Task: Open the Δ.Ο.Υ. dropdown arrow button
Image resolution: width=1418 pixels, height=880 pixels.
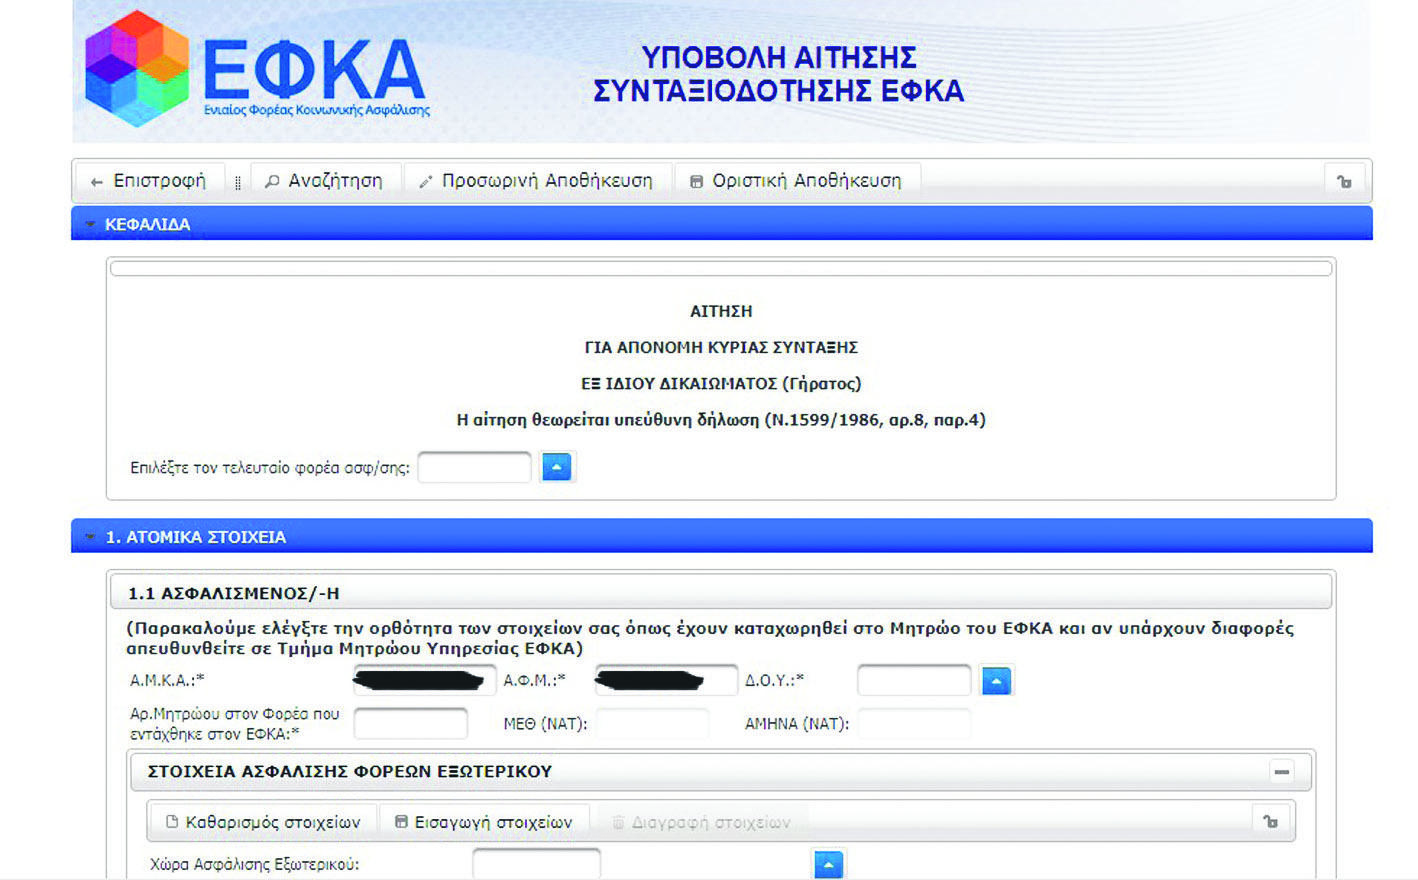Action: (x=996, y=680)
